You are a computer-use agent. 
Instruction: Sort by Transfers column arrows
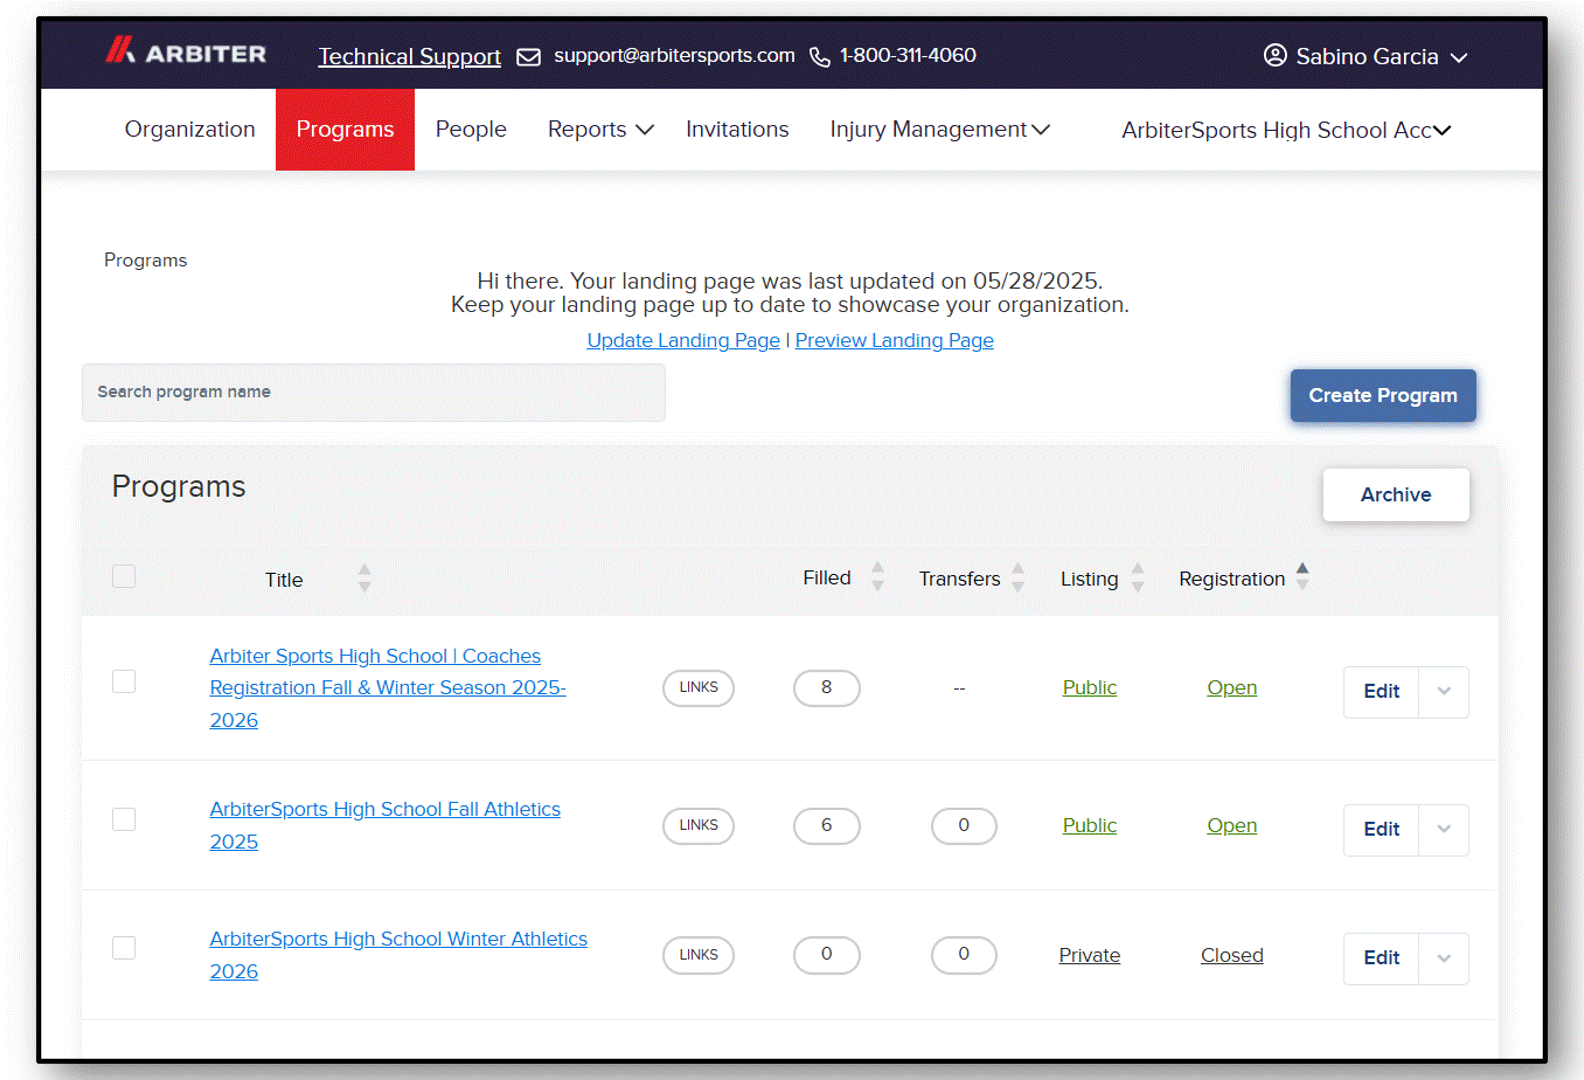coord(1017,577)
